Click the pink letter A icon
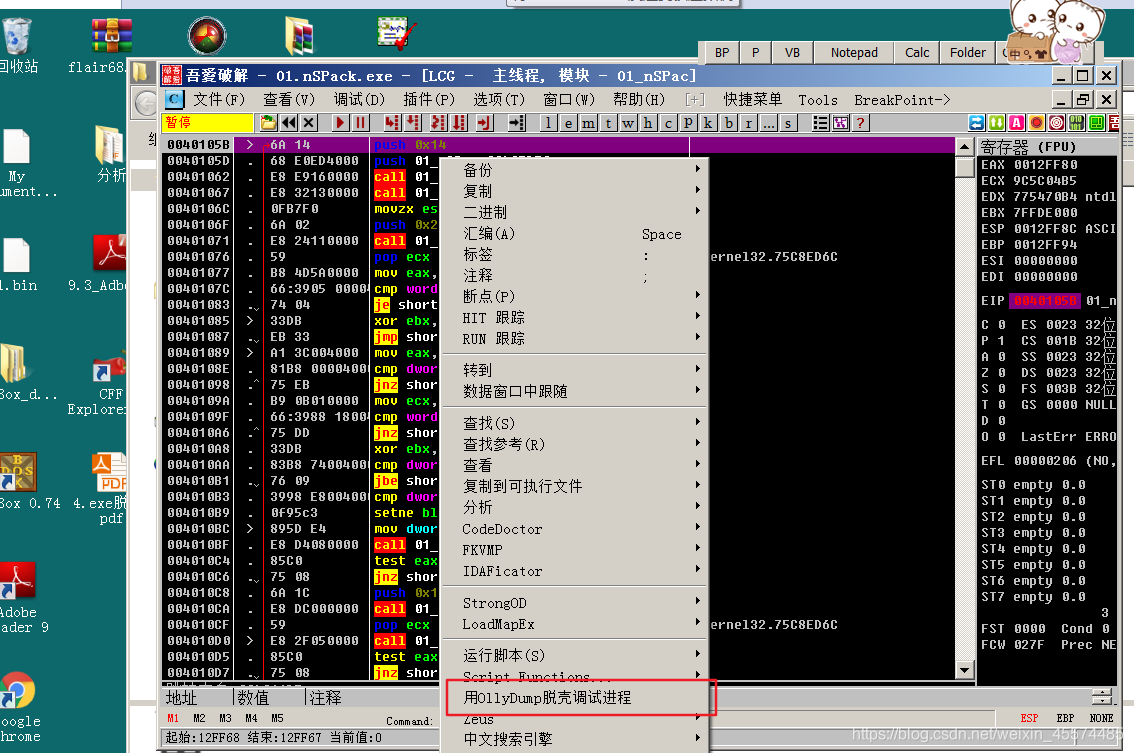 pyautogui.click(x=1016, y=123)
